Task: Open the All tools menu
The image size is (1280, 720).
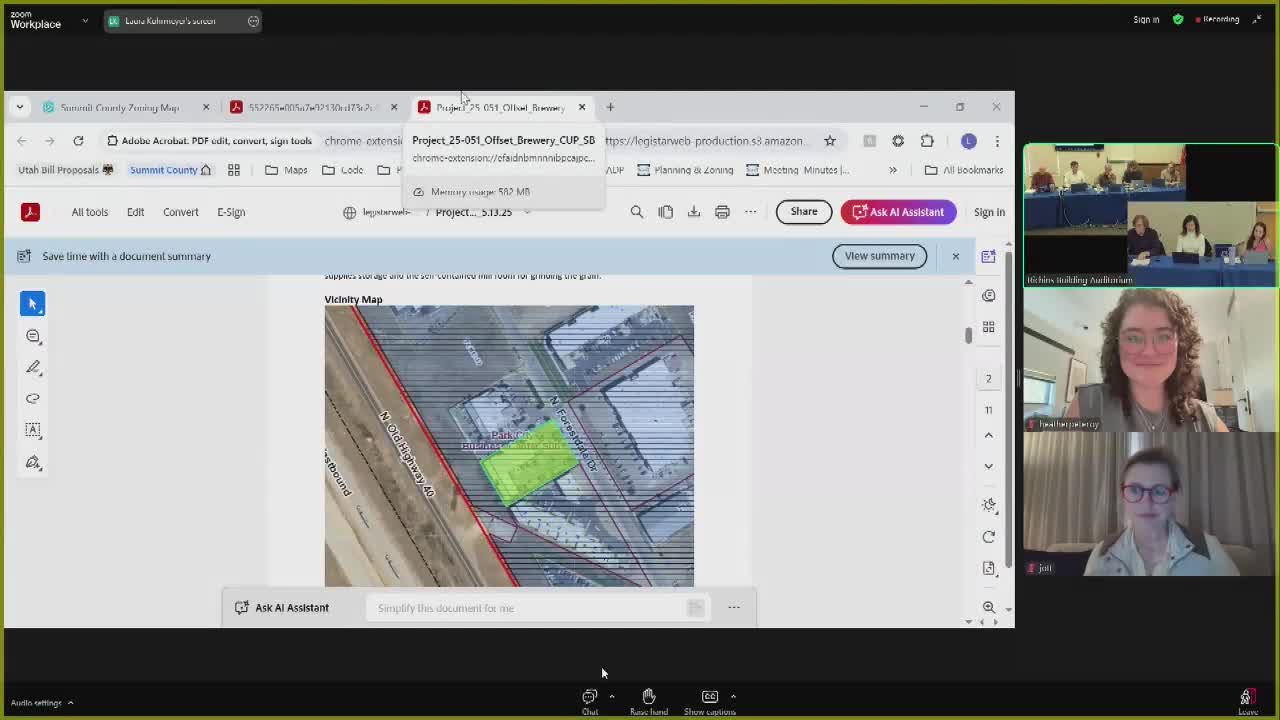Action: click(89, 212)
